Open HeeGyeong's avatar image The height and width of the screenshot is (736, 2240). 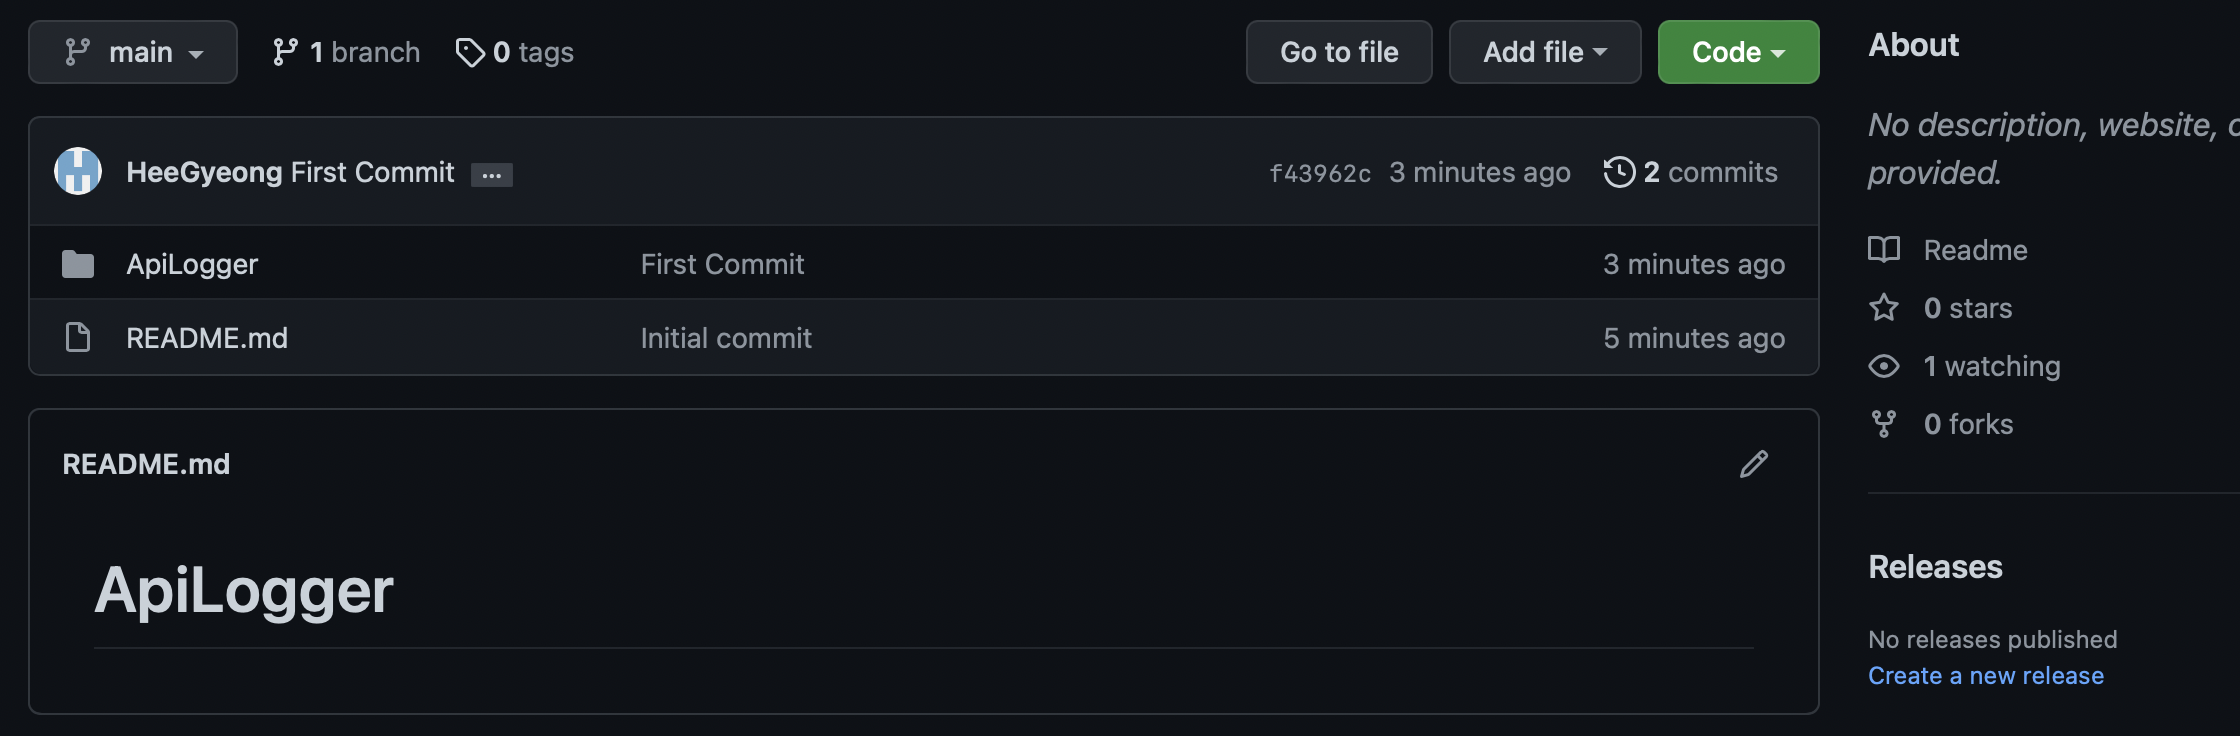pyautogui.click(x=78, y=171)
